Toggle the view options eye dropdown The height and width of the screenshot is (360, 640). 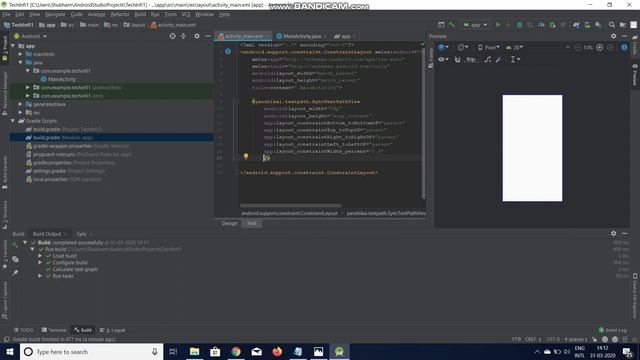443,59
